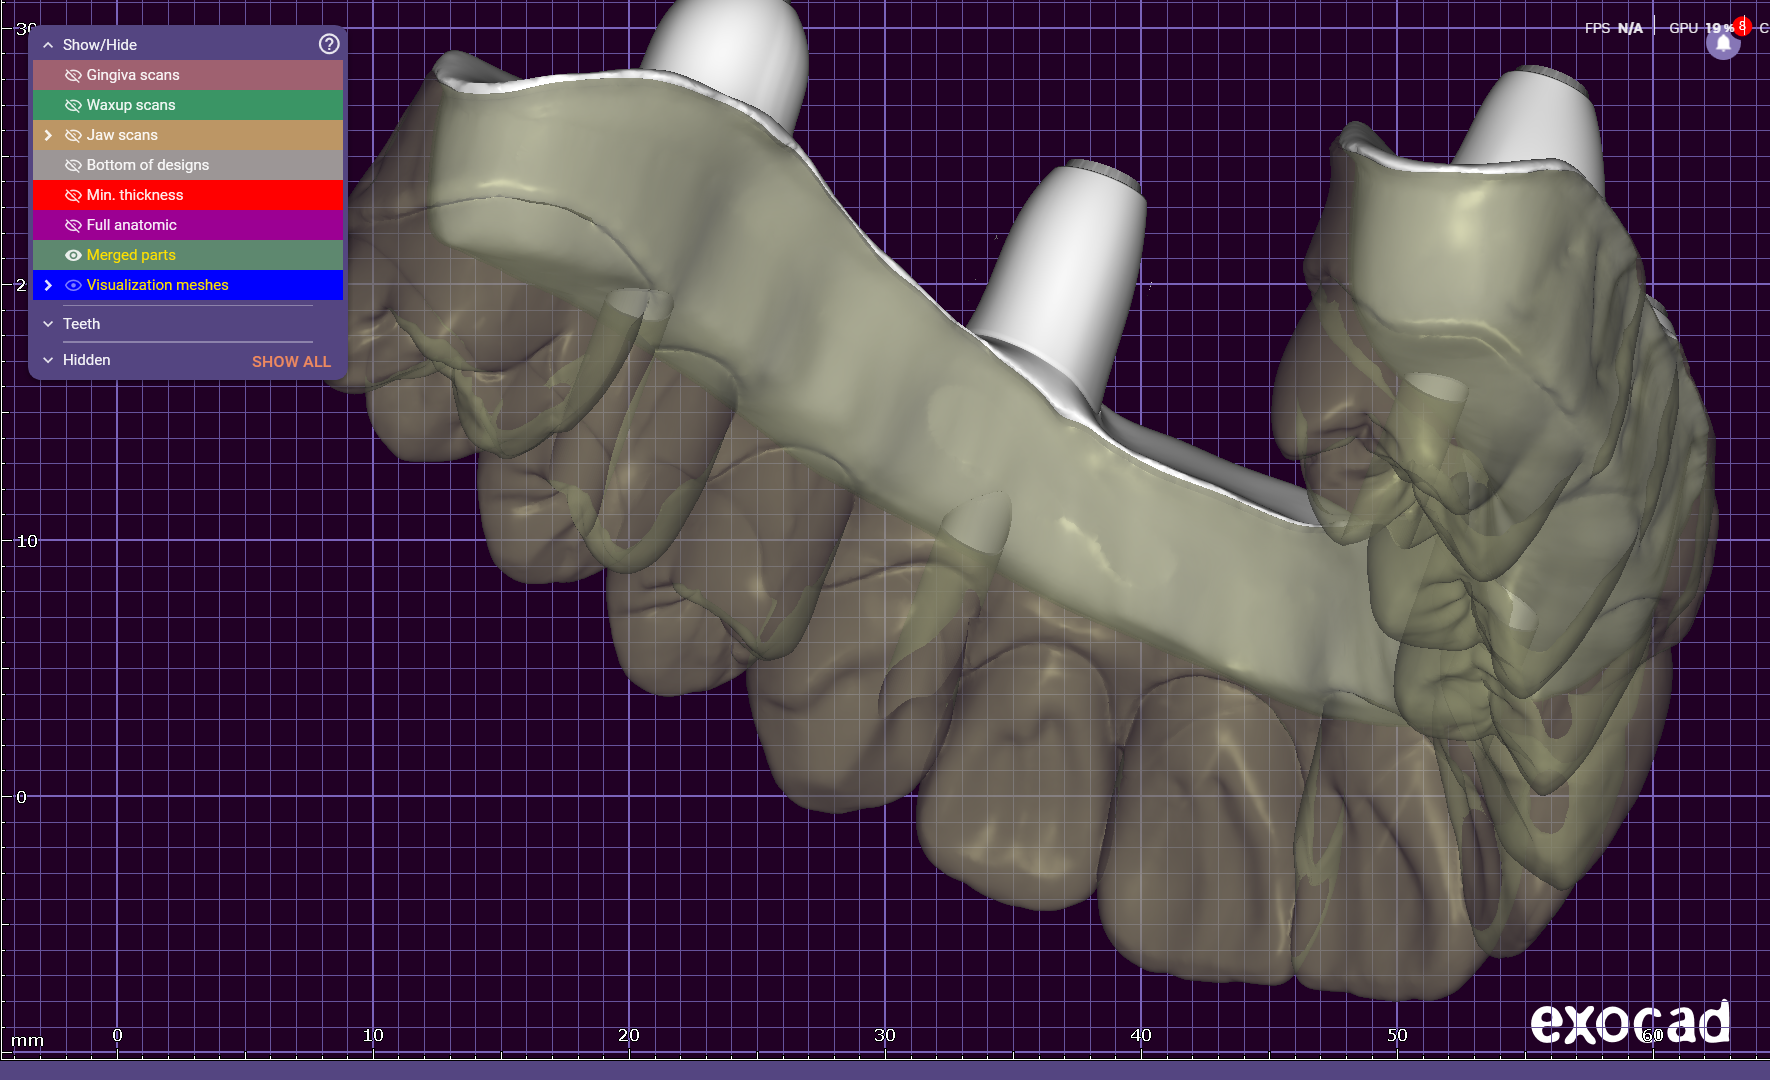Viewport: 1770px width, 1080px height.
Task: Show Gingiva scans via its eye icon
Action: point(73,75)
